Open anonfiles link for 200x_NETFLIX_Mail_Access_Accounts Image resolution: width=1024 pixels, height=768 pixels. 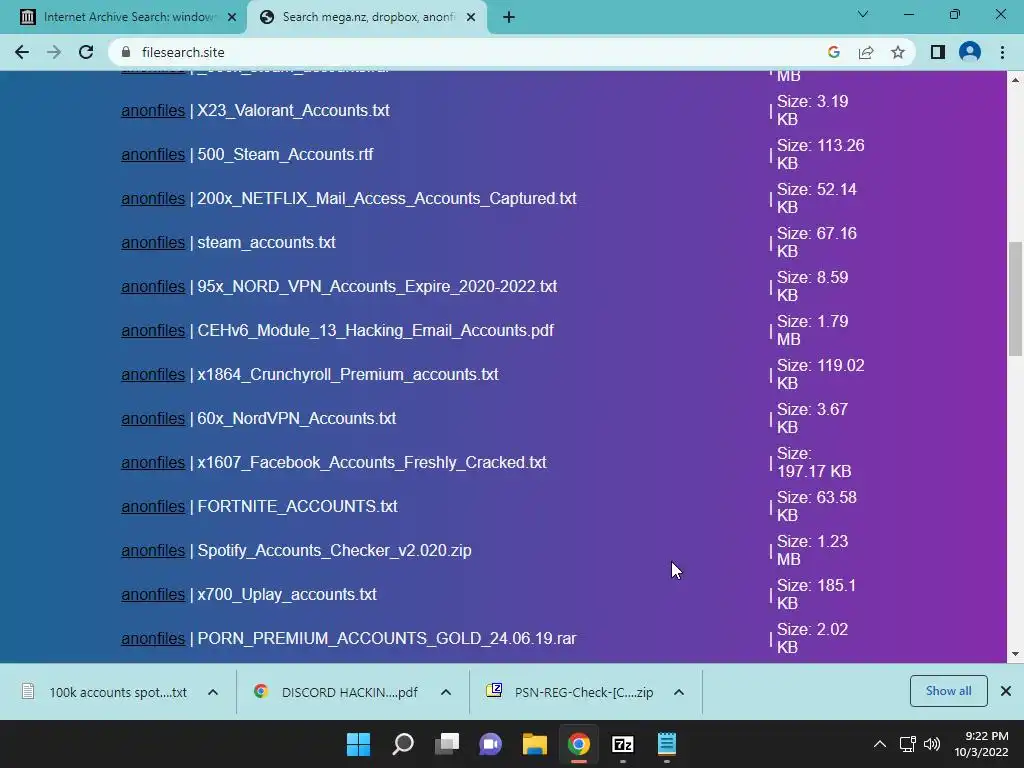point(153,199)
